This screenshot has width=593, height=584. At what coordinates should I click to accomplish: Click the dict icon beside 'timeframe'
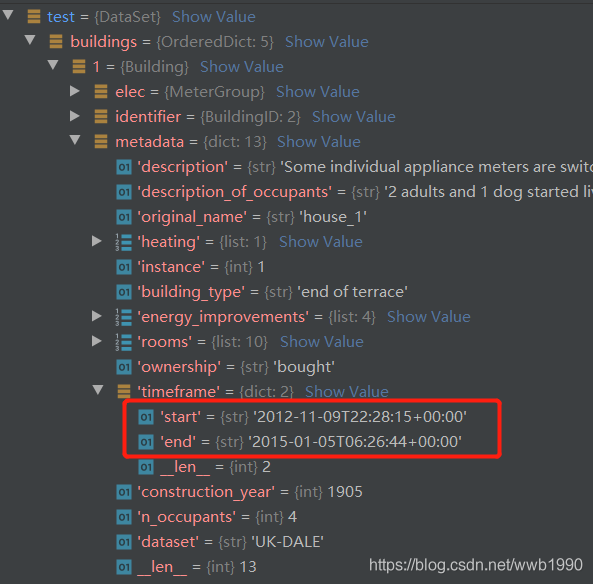coord(124,391)
